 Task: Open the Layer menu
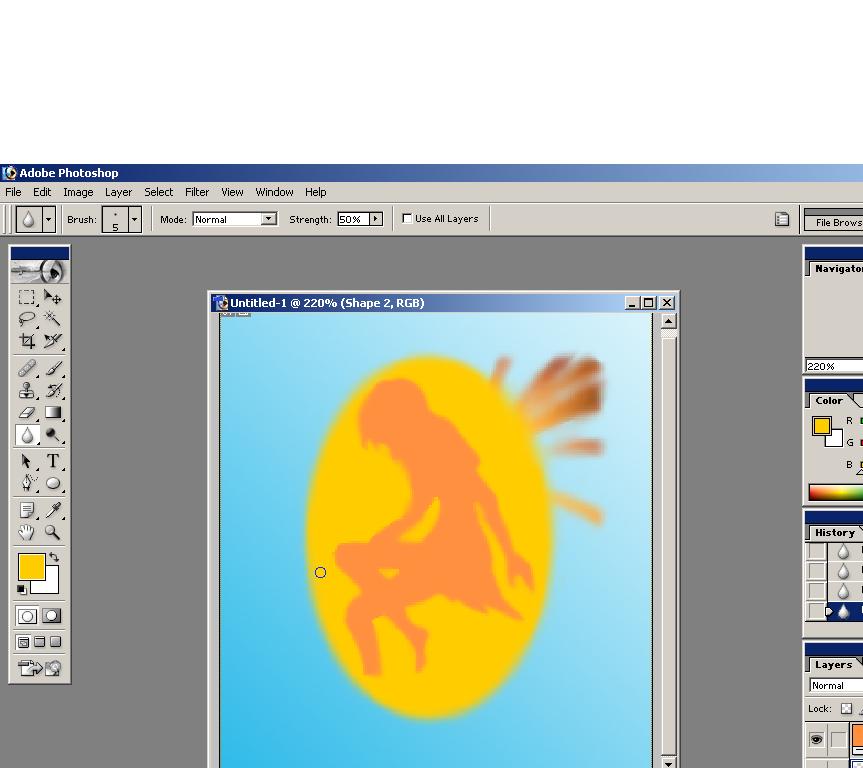pos(118,192)
